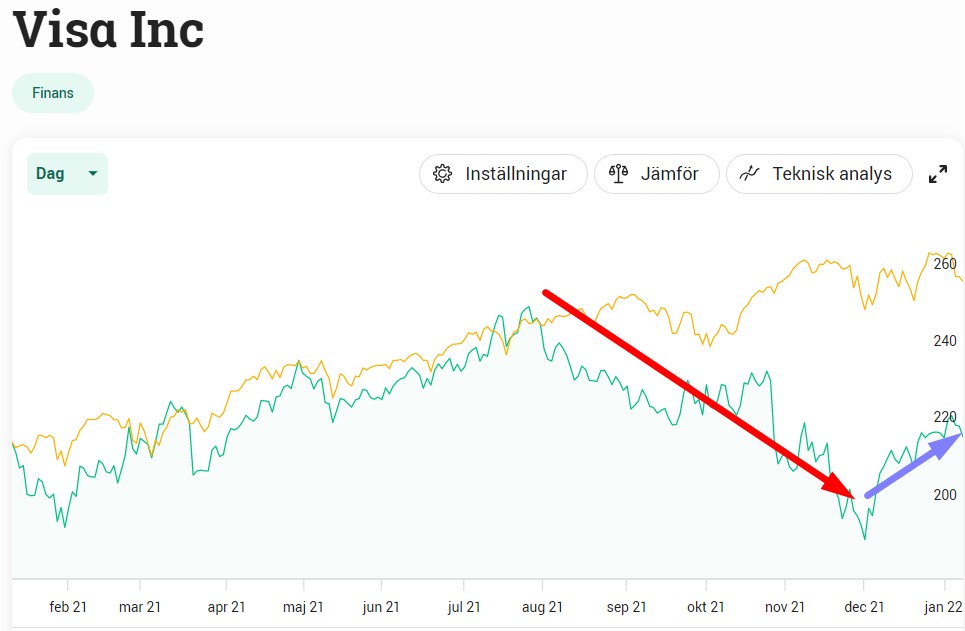
Task: Open the Dag interval dropdown arrow
Action: (x=93, y=174)
